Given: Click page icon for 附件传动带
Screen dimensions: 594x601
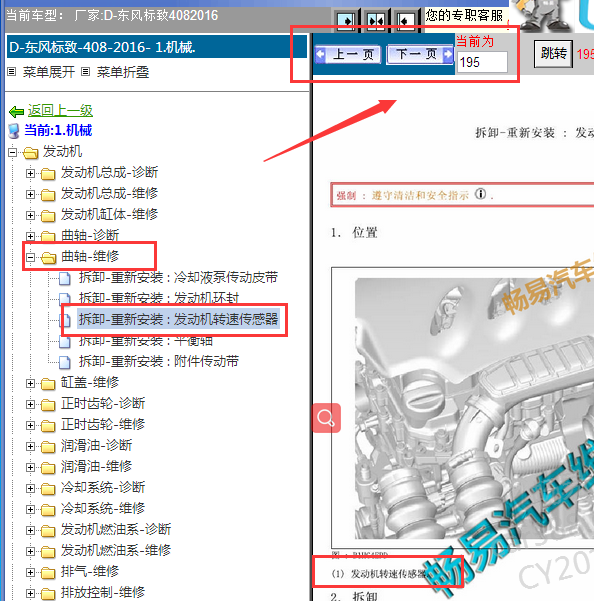Looking at the screenshot, I should (65, 362).
